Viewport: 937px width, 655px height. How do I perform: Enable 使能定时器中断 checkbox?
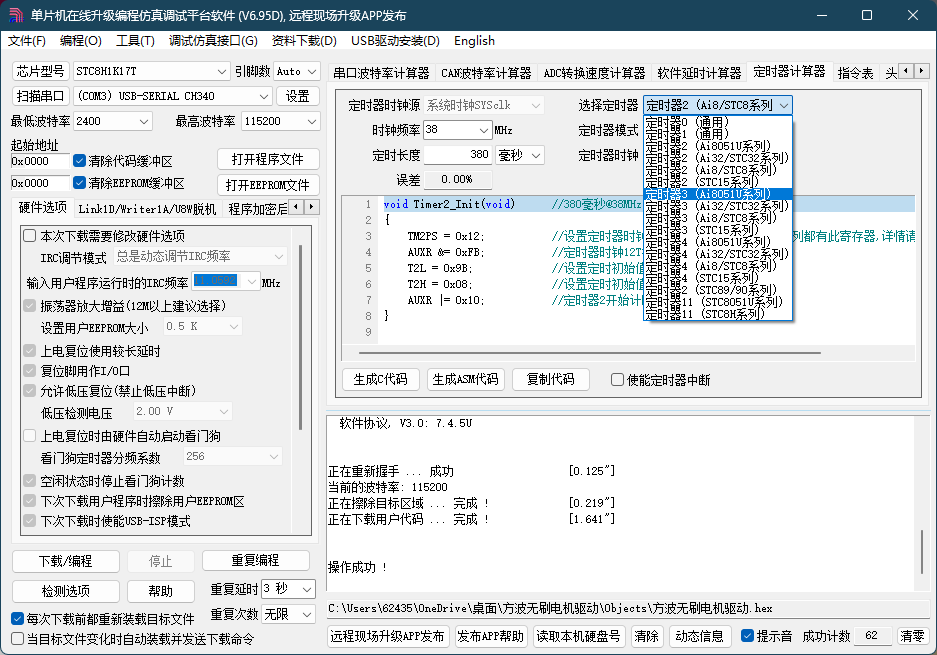click(618, 380)
